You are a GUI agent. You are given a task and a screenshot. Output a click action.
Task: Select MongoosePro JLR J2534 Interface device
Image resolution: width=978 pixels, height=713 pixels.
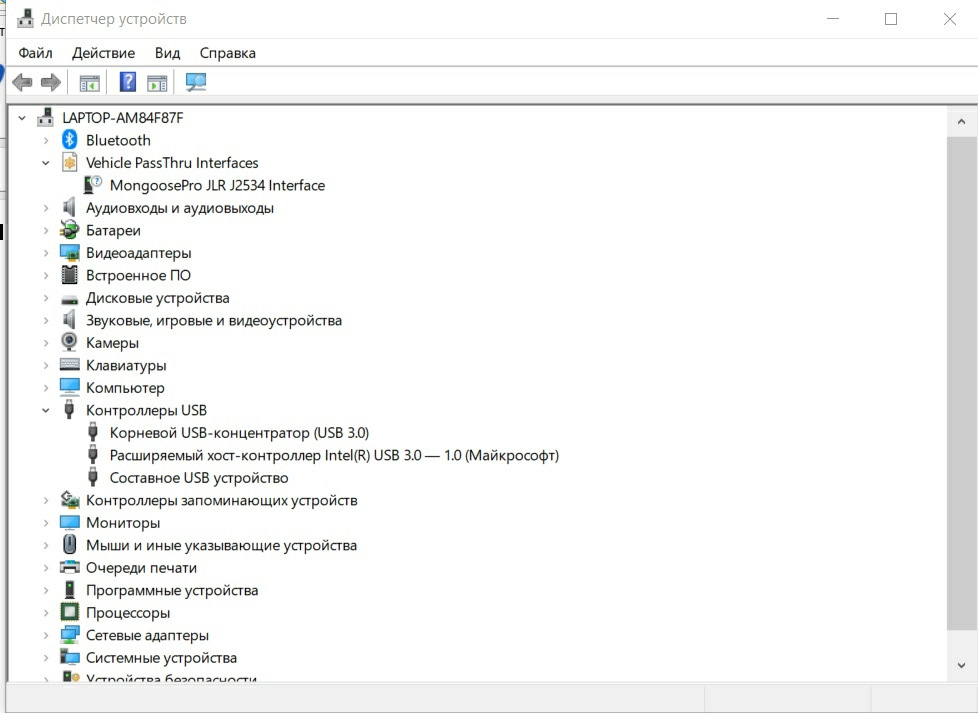click(x=217, y=185)
